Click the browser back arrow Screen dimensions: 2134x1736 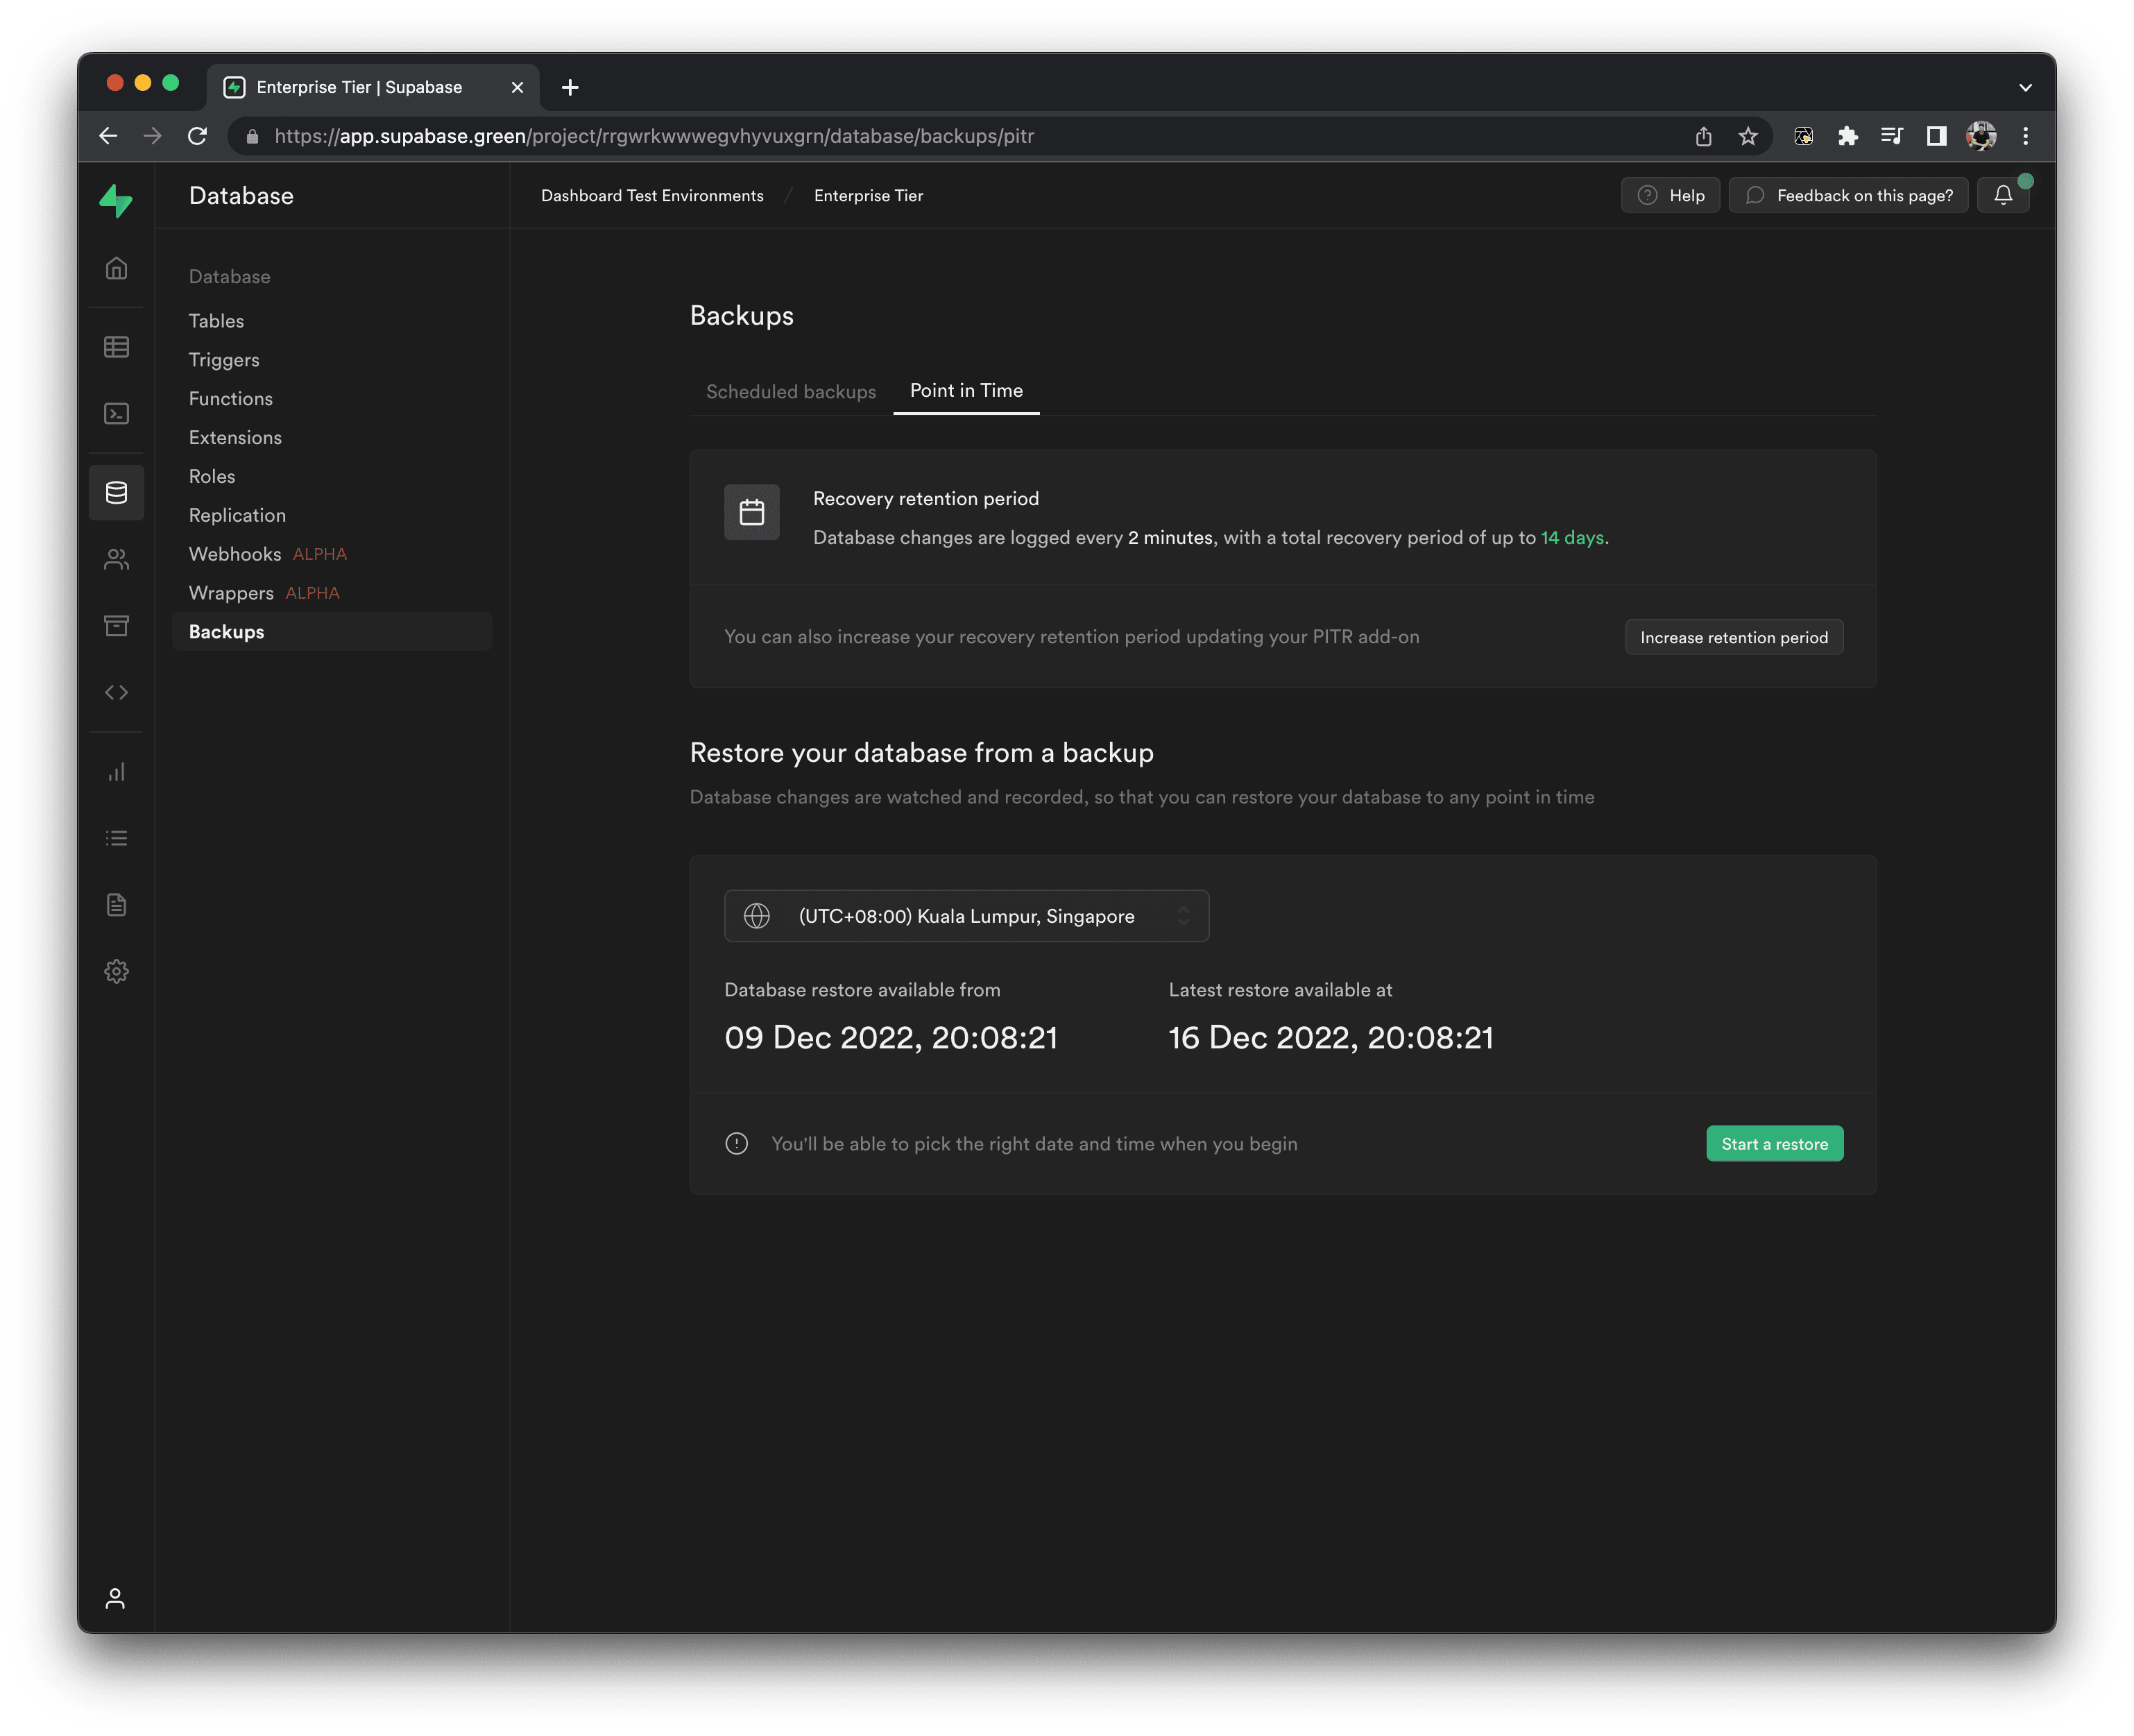(x=108, y=136)
